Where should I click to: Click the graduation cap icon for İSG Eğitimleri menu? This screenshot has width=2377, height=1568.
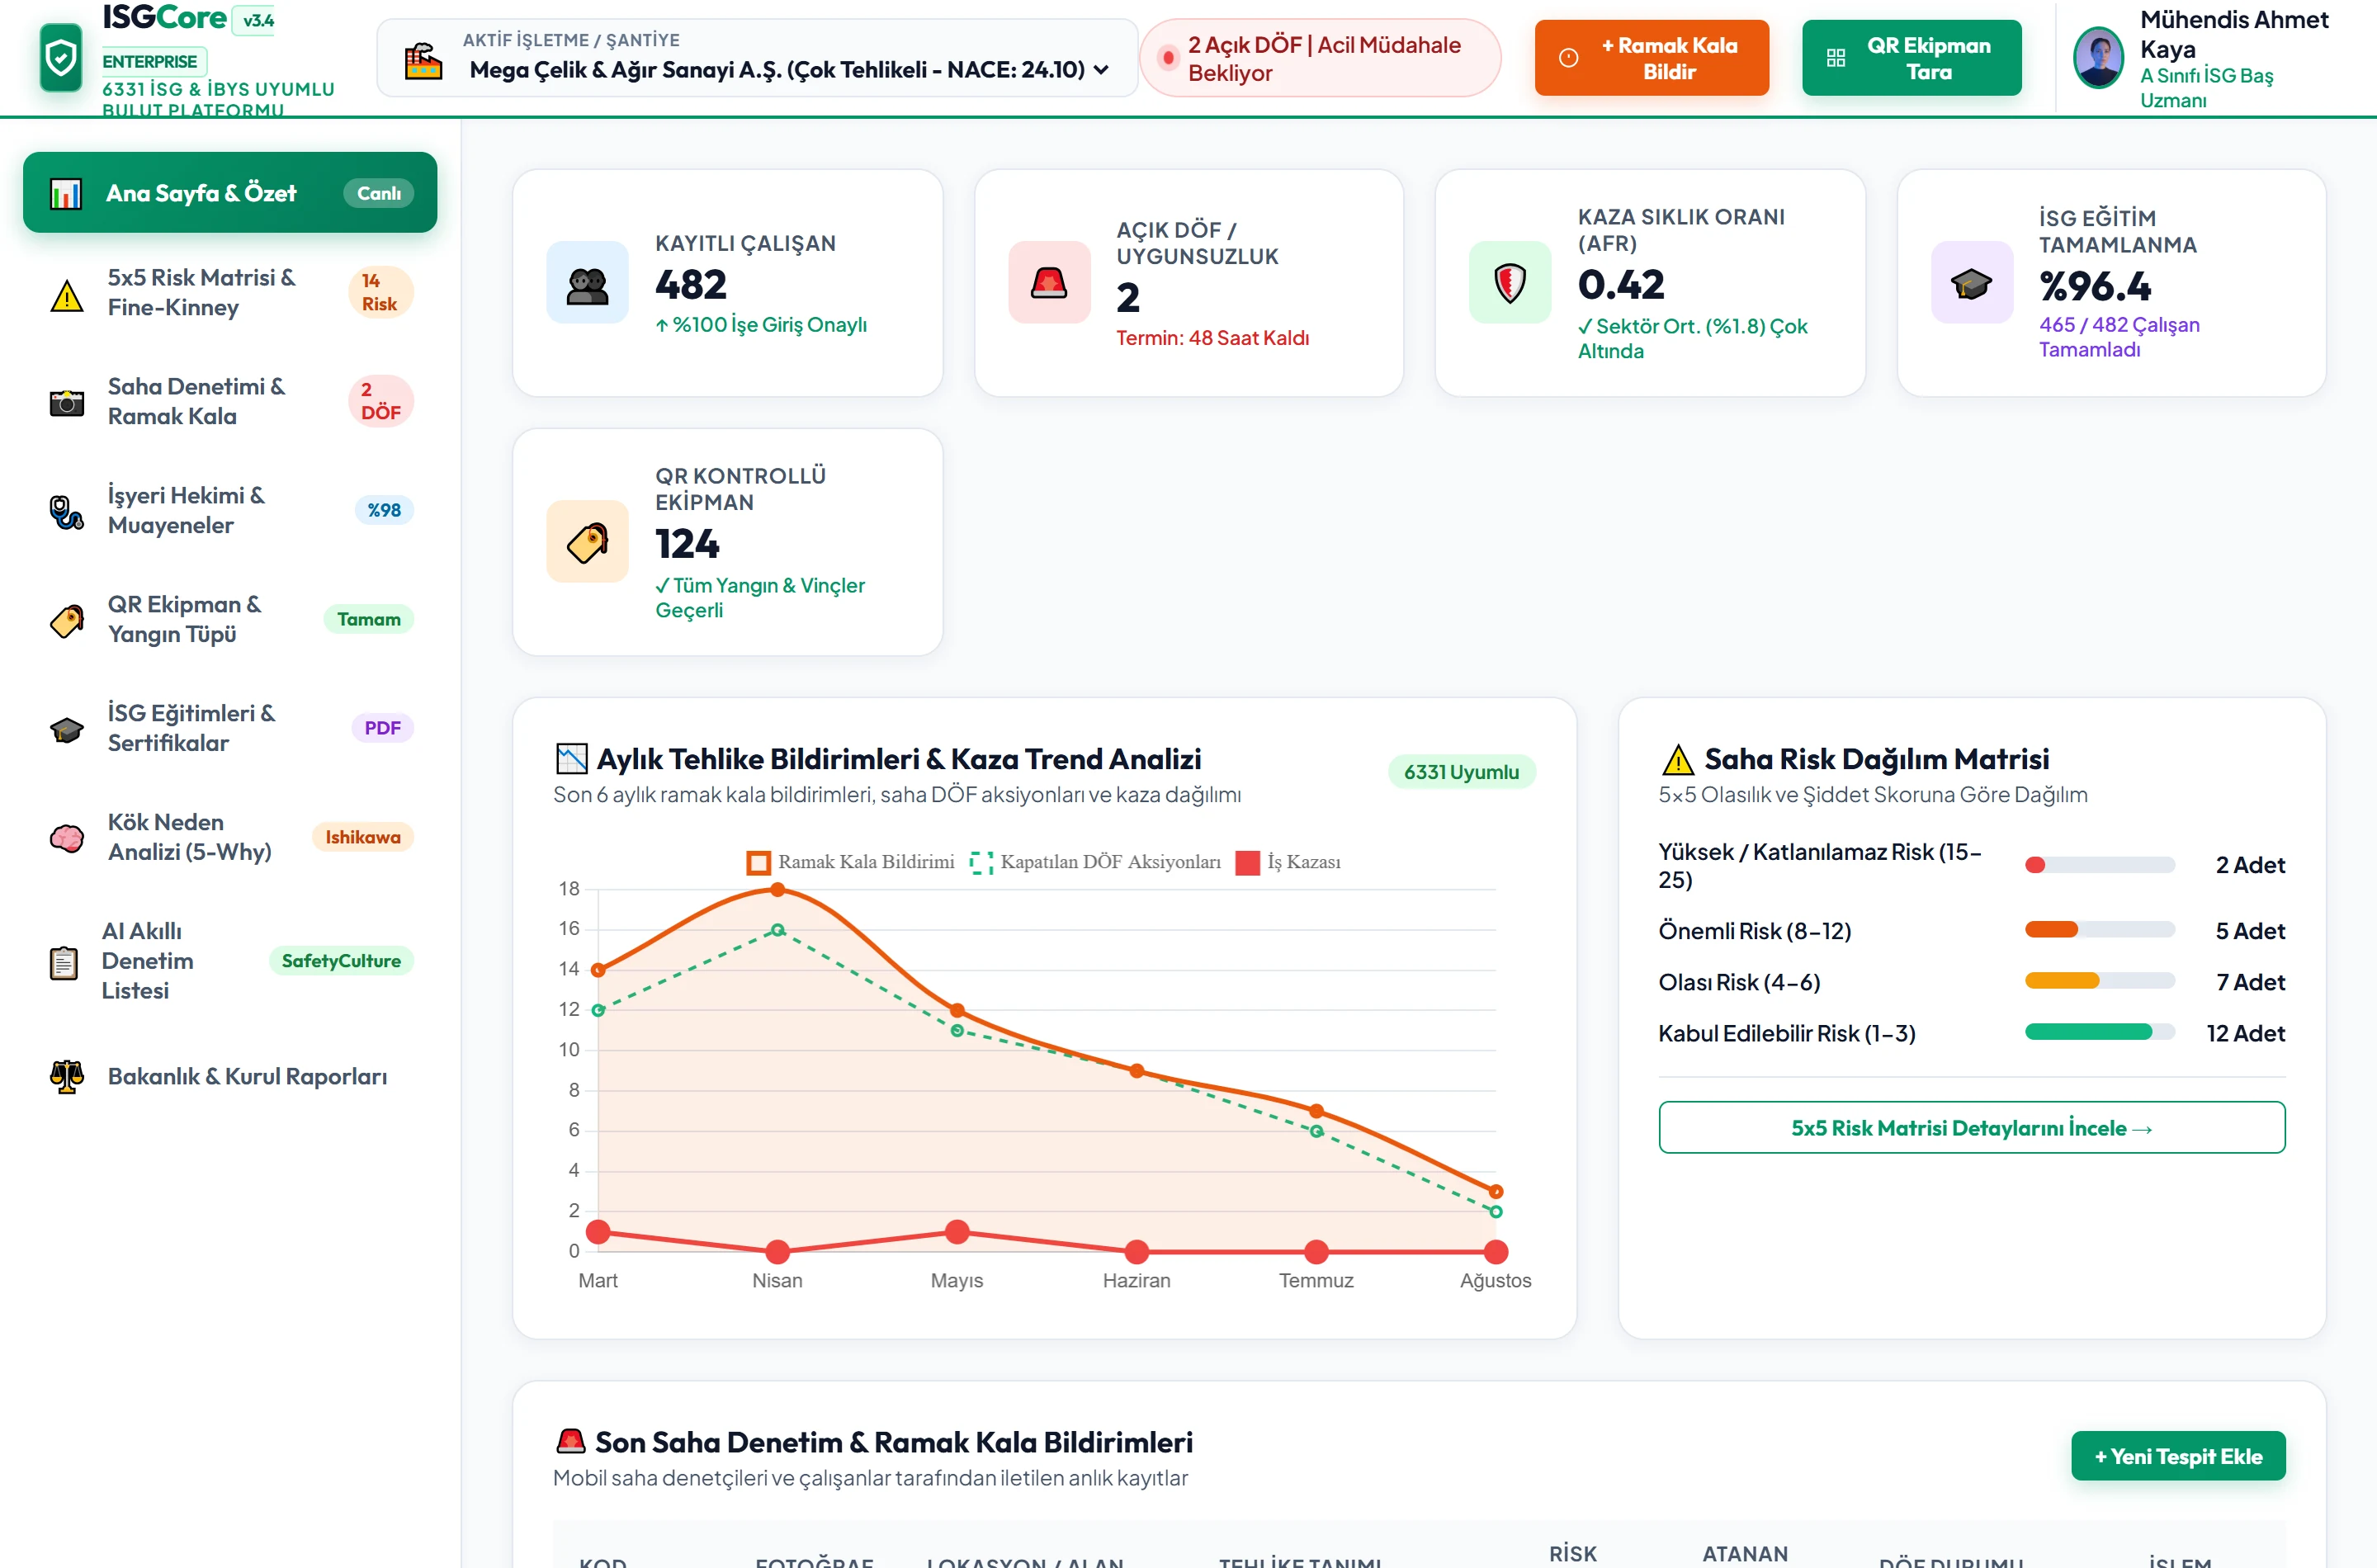[x=67, y=730]
